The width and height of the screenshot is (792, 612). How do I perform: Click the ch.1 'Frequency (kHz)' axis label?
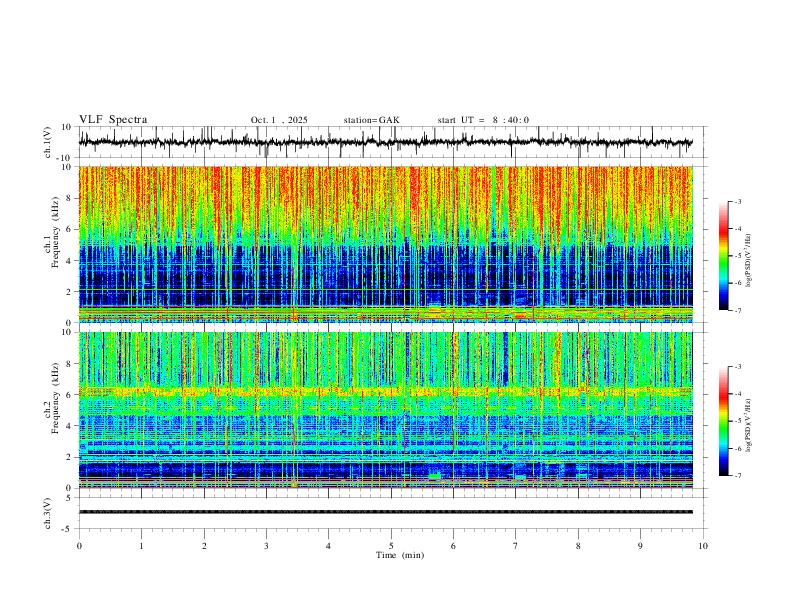(55, 232)
